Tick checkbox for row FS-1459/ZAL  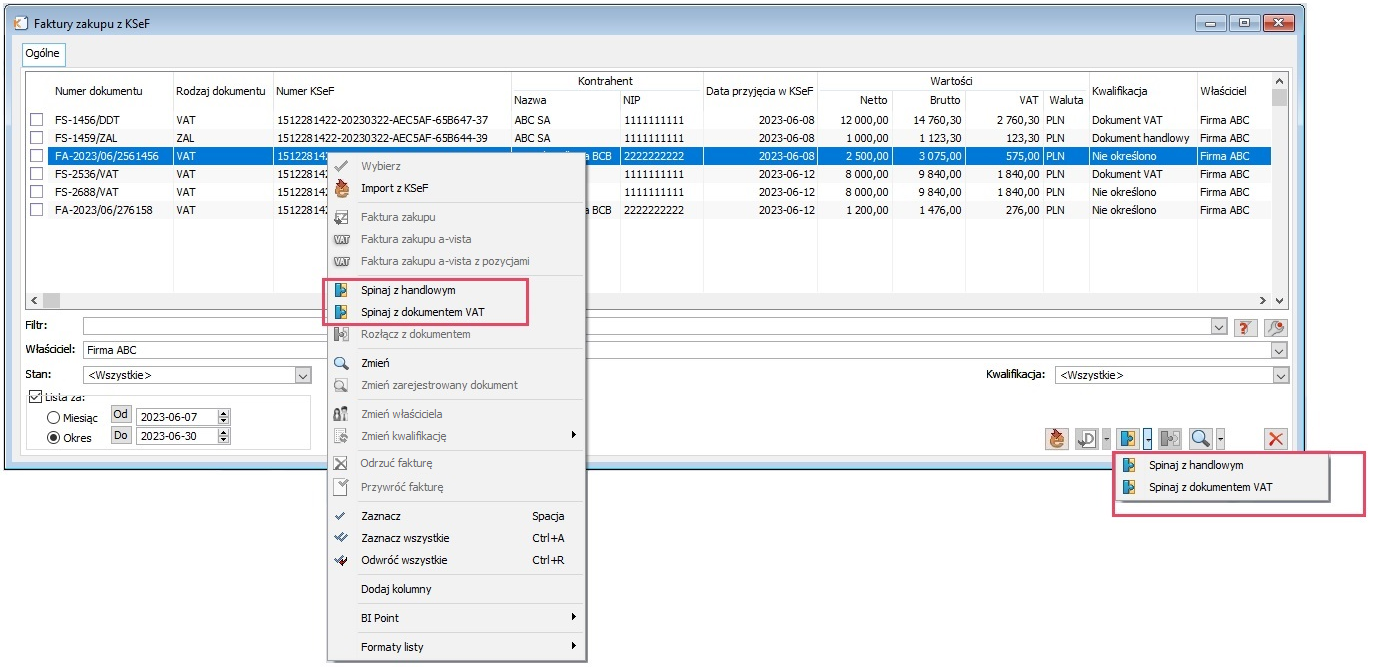pos(37,138)
